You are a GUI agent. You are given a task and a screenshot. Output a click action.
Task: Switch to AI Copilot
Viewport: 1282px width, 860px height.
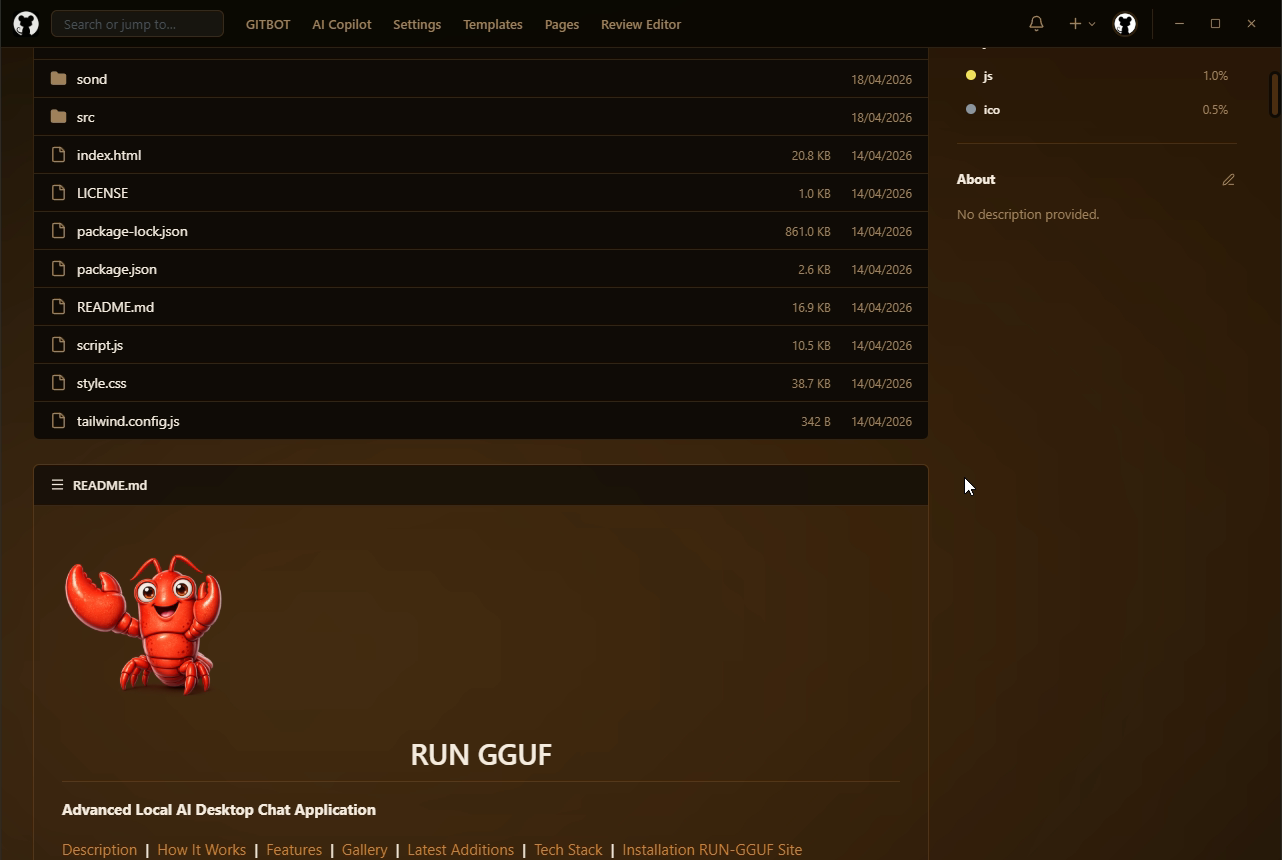tap(341, 24)
